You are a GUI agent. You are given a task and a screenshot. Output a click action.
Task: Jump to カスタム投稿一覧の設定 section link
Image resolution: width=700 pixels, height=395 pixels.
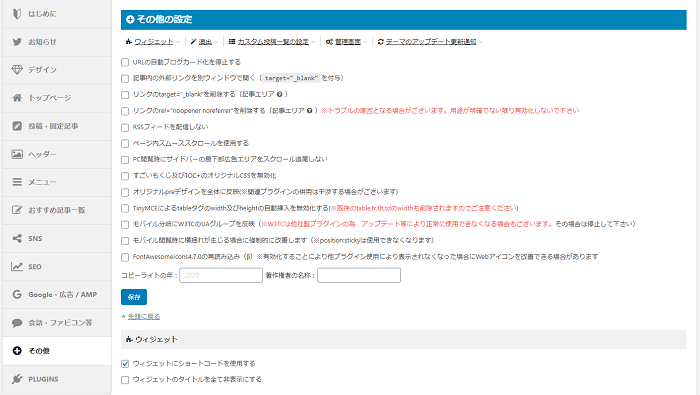273,42
